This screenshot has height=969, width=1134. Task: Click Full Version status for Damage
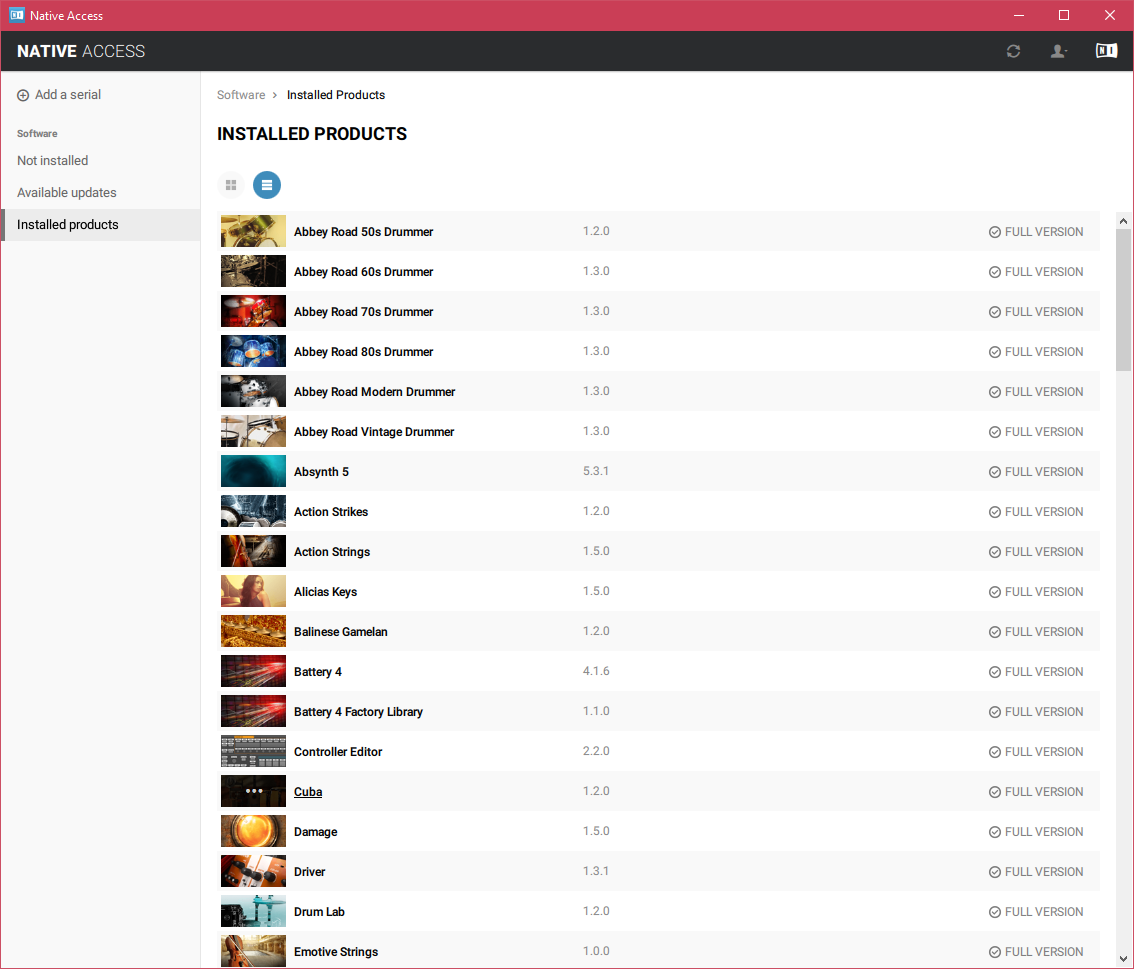[1036, 832]
